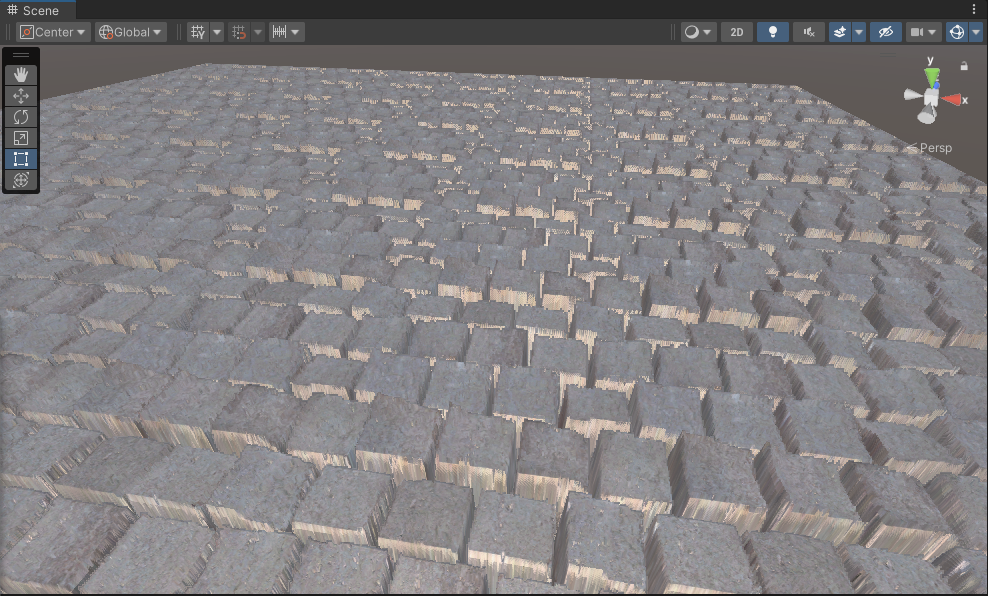Toggle scene effects skybox icon

click(x=840, y=32)
